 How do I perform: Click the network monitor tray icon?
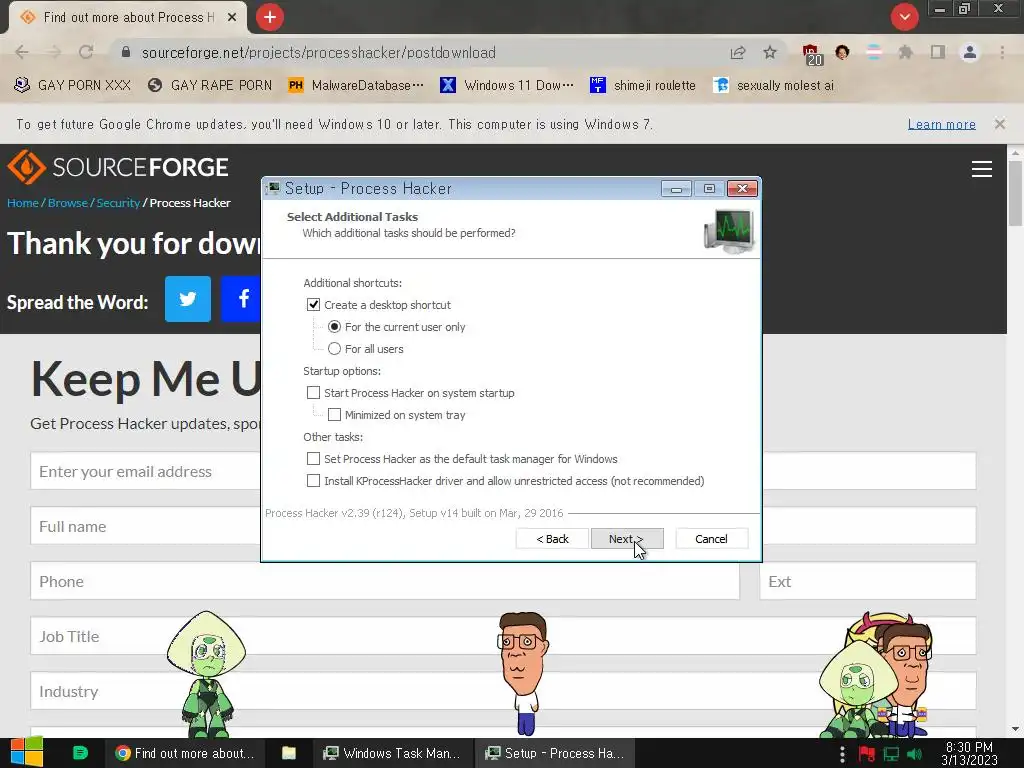click(x=891, y=754)
